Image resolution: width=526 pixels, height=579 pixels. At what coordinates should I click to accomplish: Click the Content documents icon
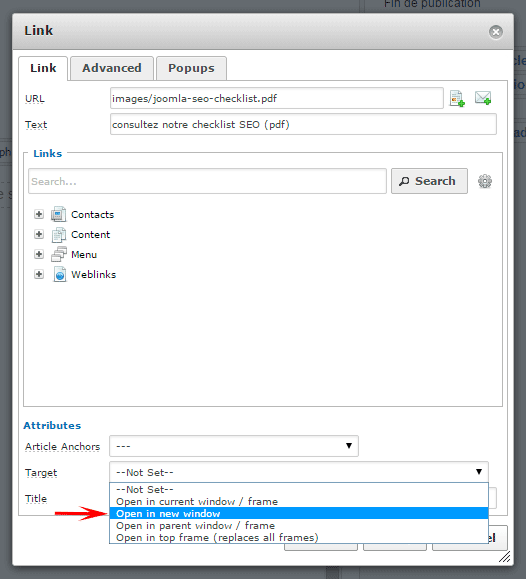[x=58, y=234]
